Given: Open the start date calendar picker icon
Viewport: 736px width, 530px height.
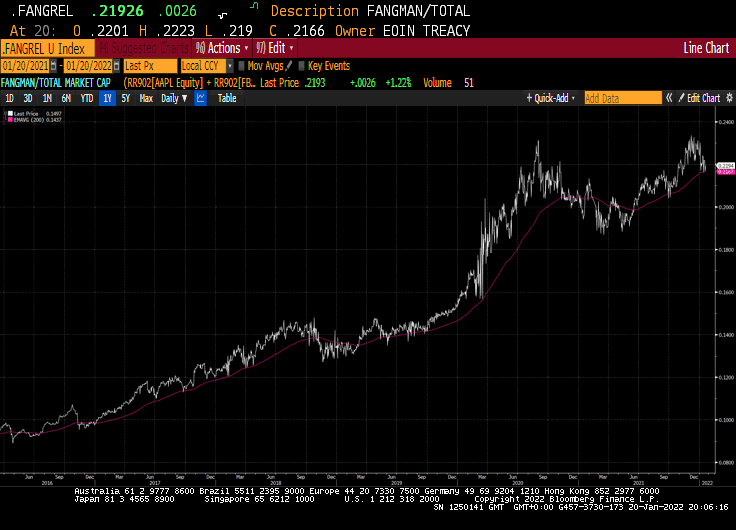Looking at the screenshot, I should point(54,66).
